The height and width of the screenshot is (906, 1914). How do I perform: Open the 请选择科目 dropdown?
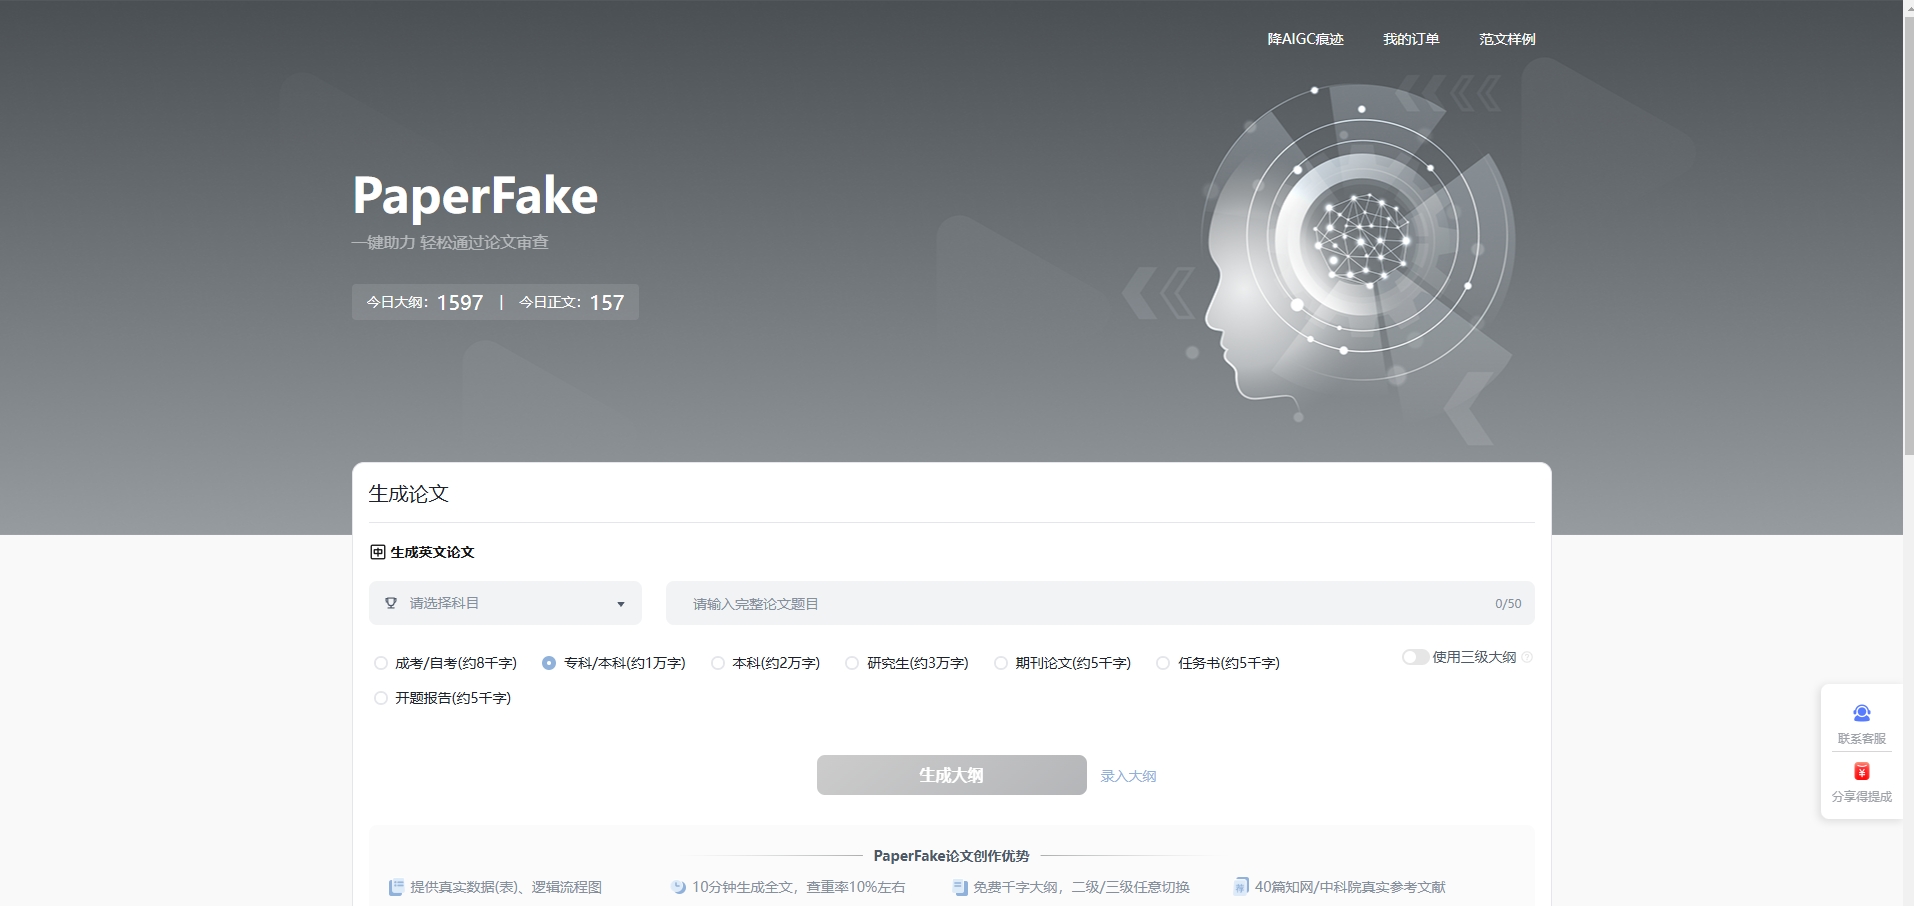(505, 603)
